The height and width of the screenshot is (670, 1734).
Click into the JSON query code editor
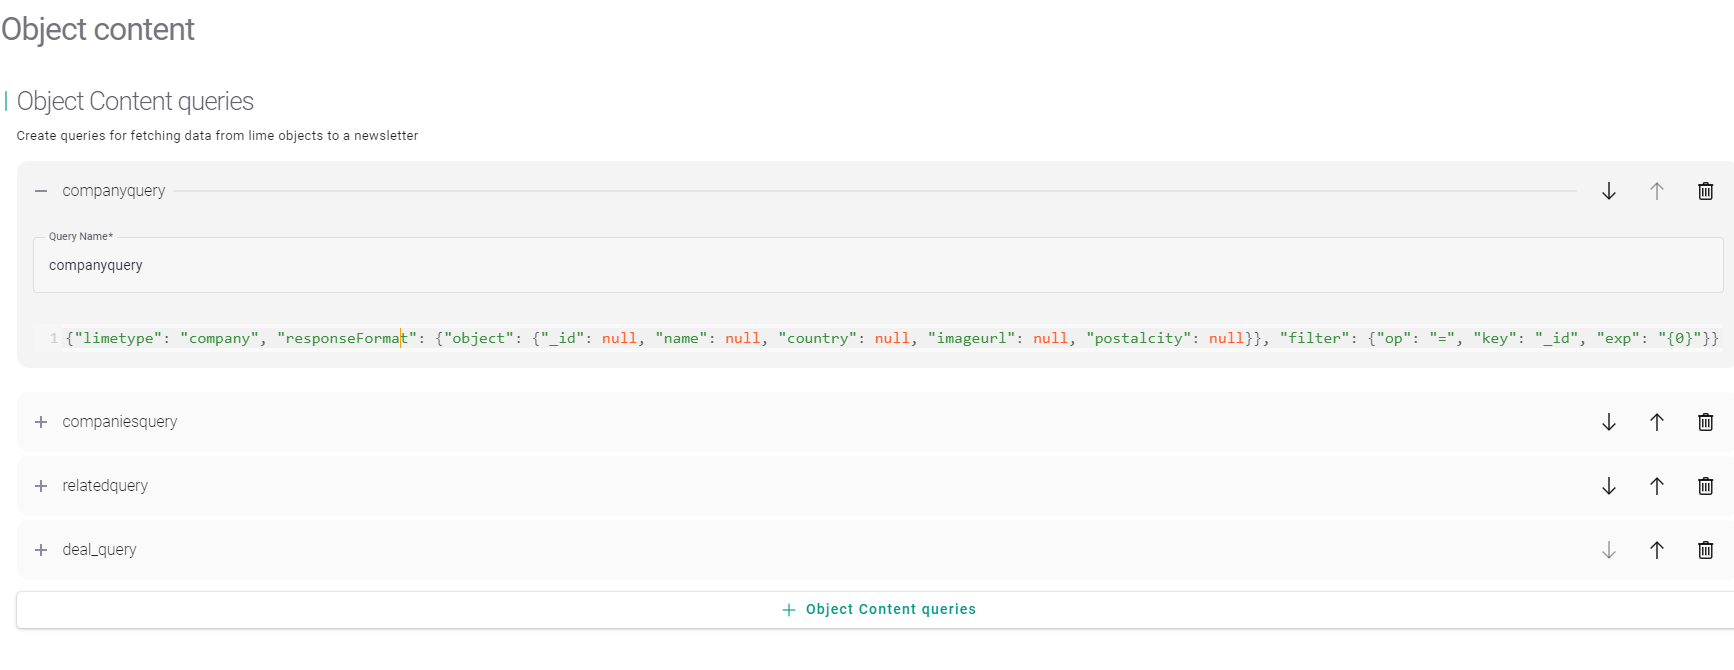pyautogui.click(x=890, y=339)
